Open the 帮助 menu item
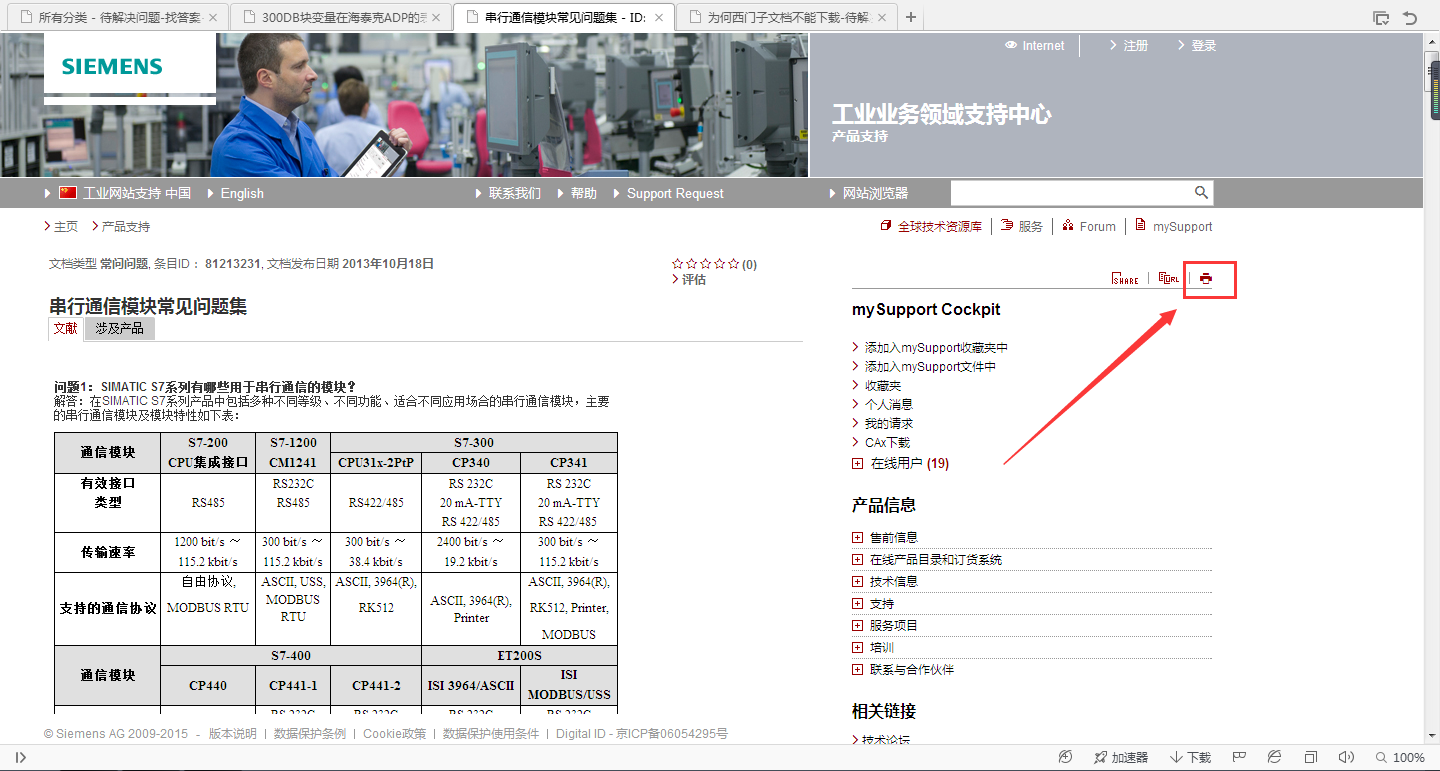1440x771 pixels. [583, 193]
